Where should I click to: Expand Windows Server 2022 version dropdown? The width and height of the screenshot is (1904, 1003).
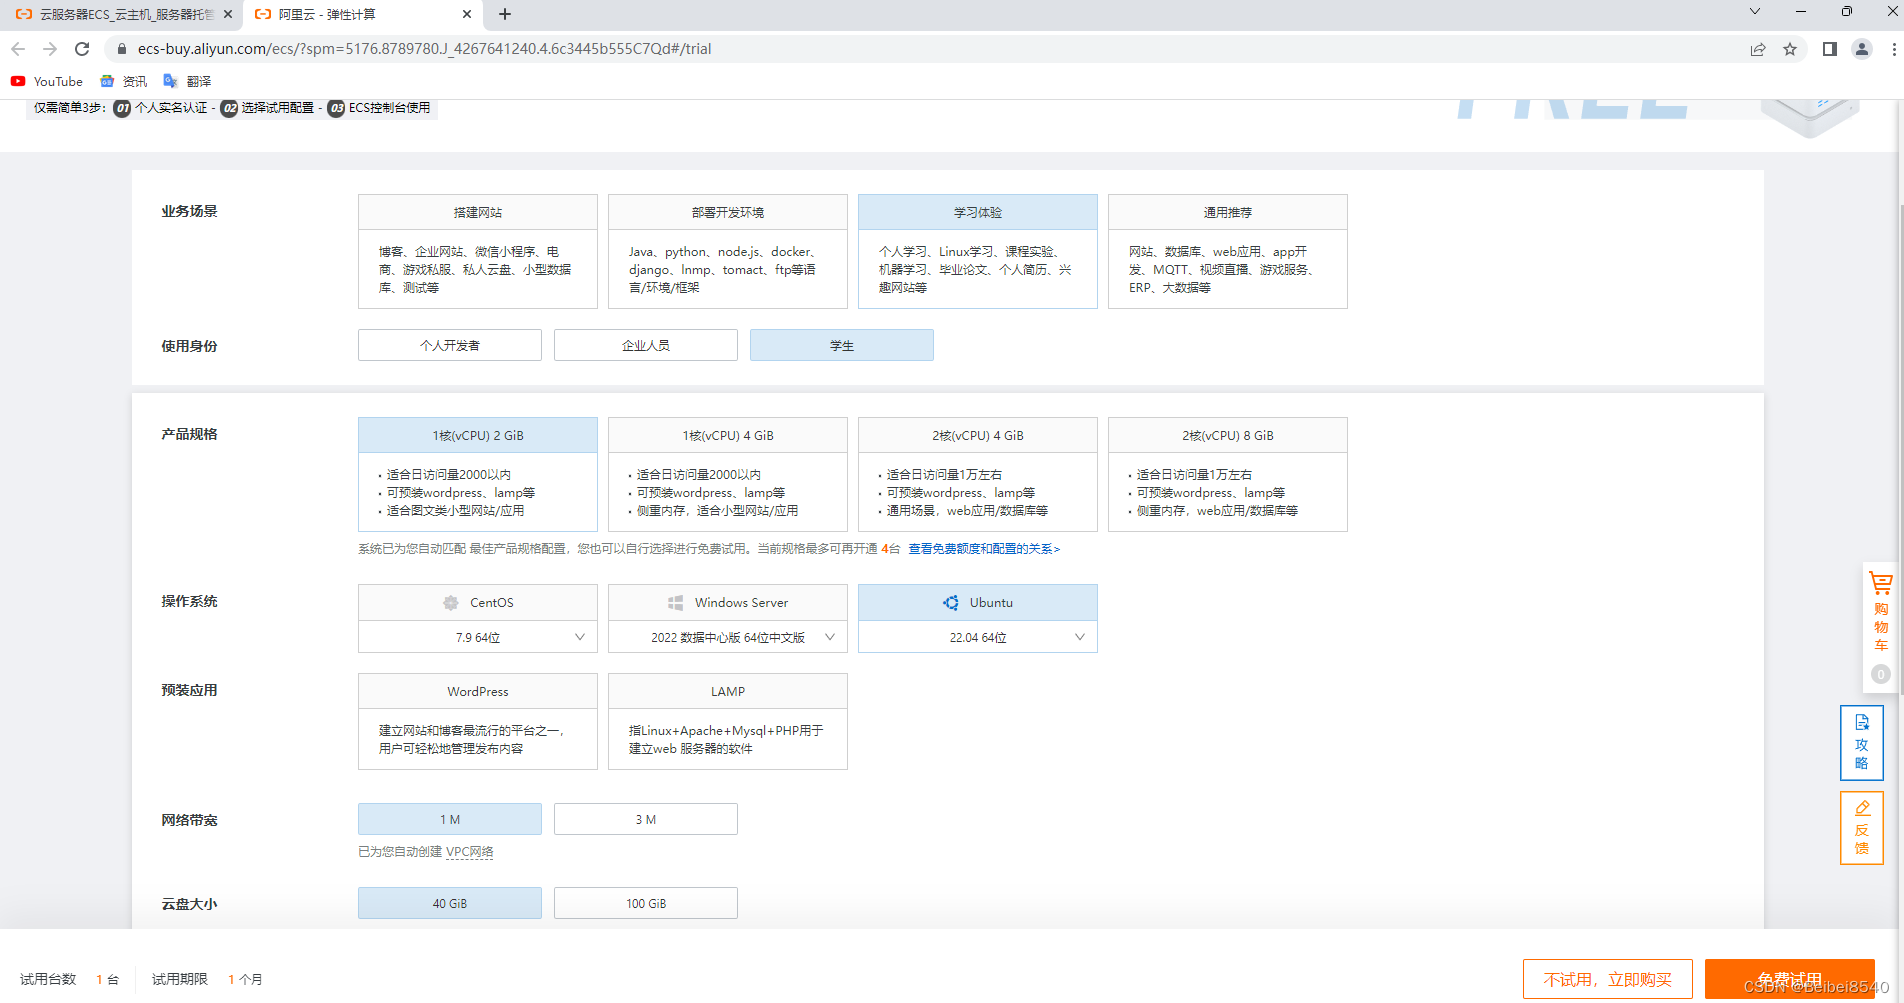728,637
